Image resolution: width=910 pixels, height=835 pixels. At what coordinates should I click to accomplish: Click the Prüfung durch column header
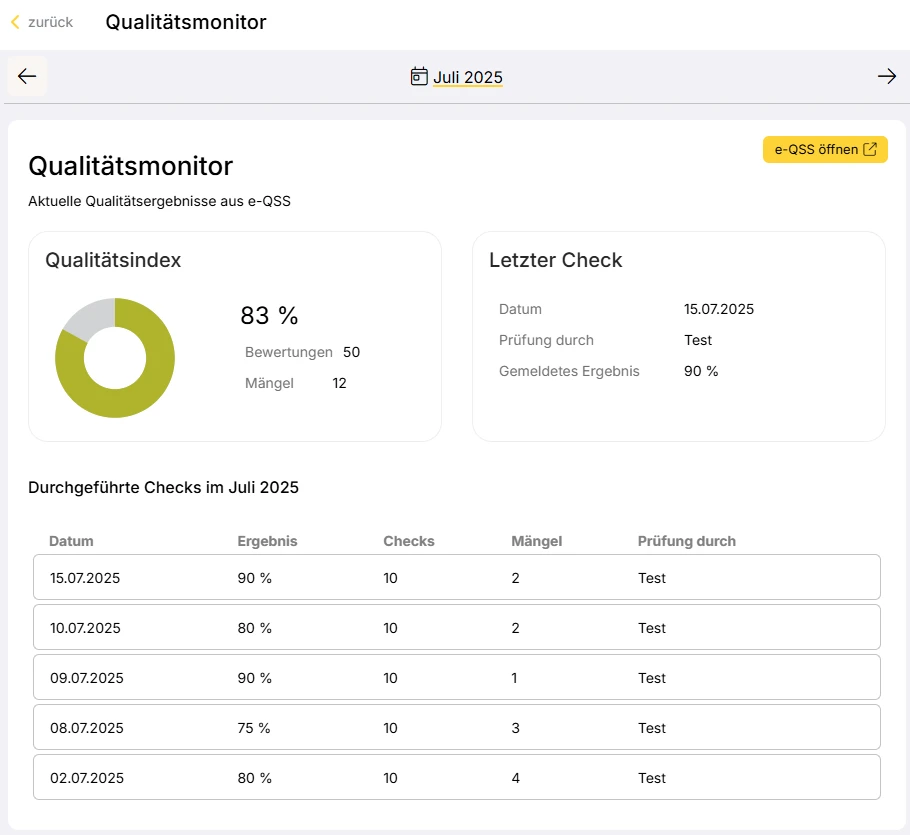(686, 541)
